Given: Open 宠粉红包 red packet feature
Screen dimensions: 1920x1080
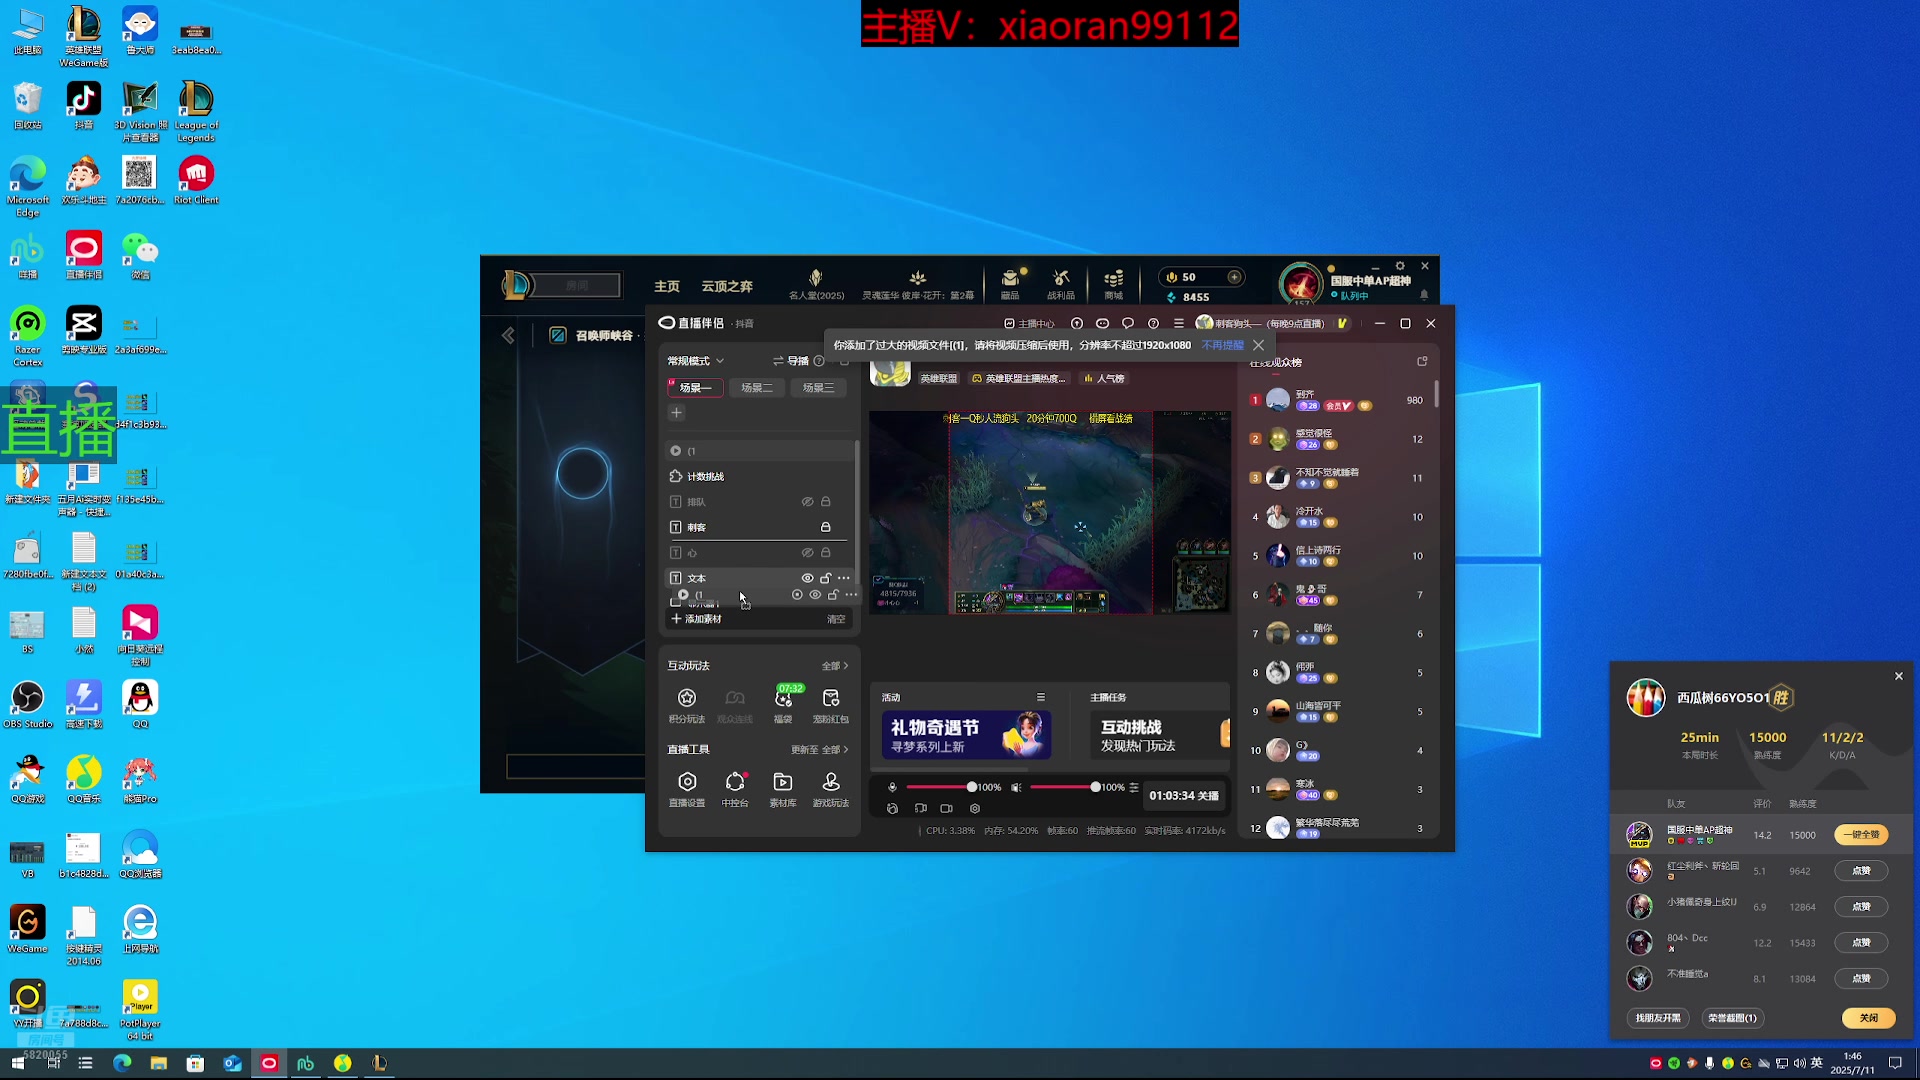Looking at the screenshot, I should pyautogui.click(x=830, y=705).
